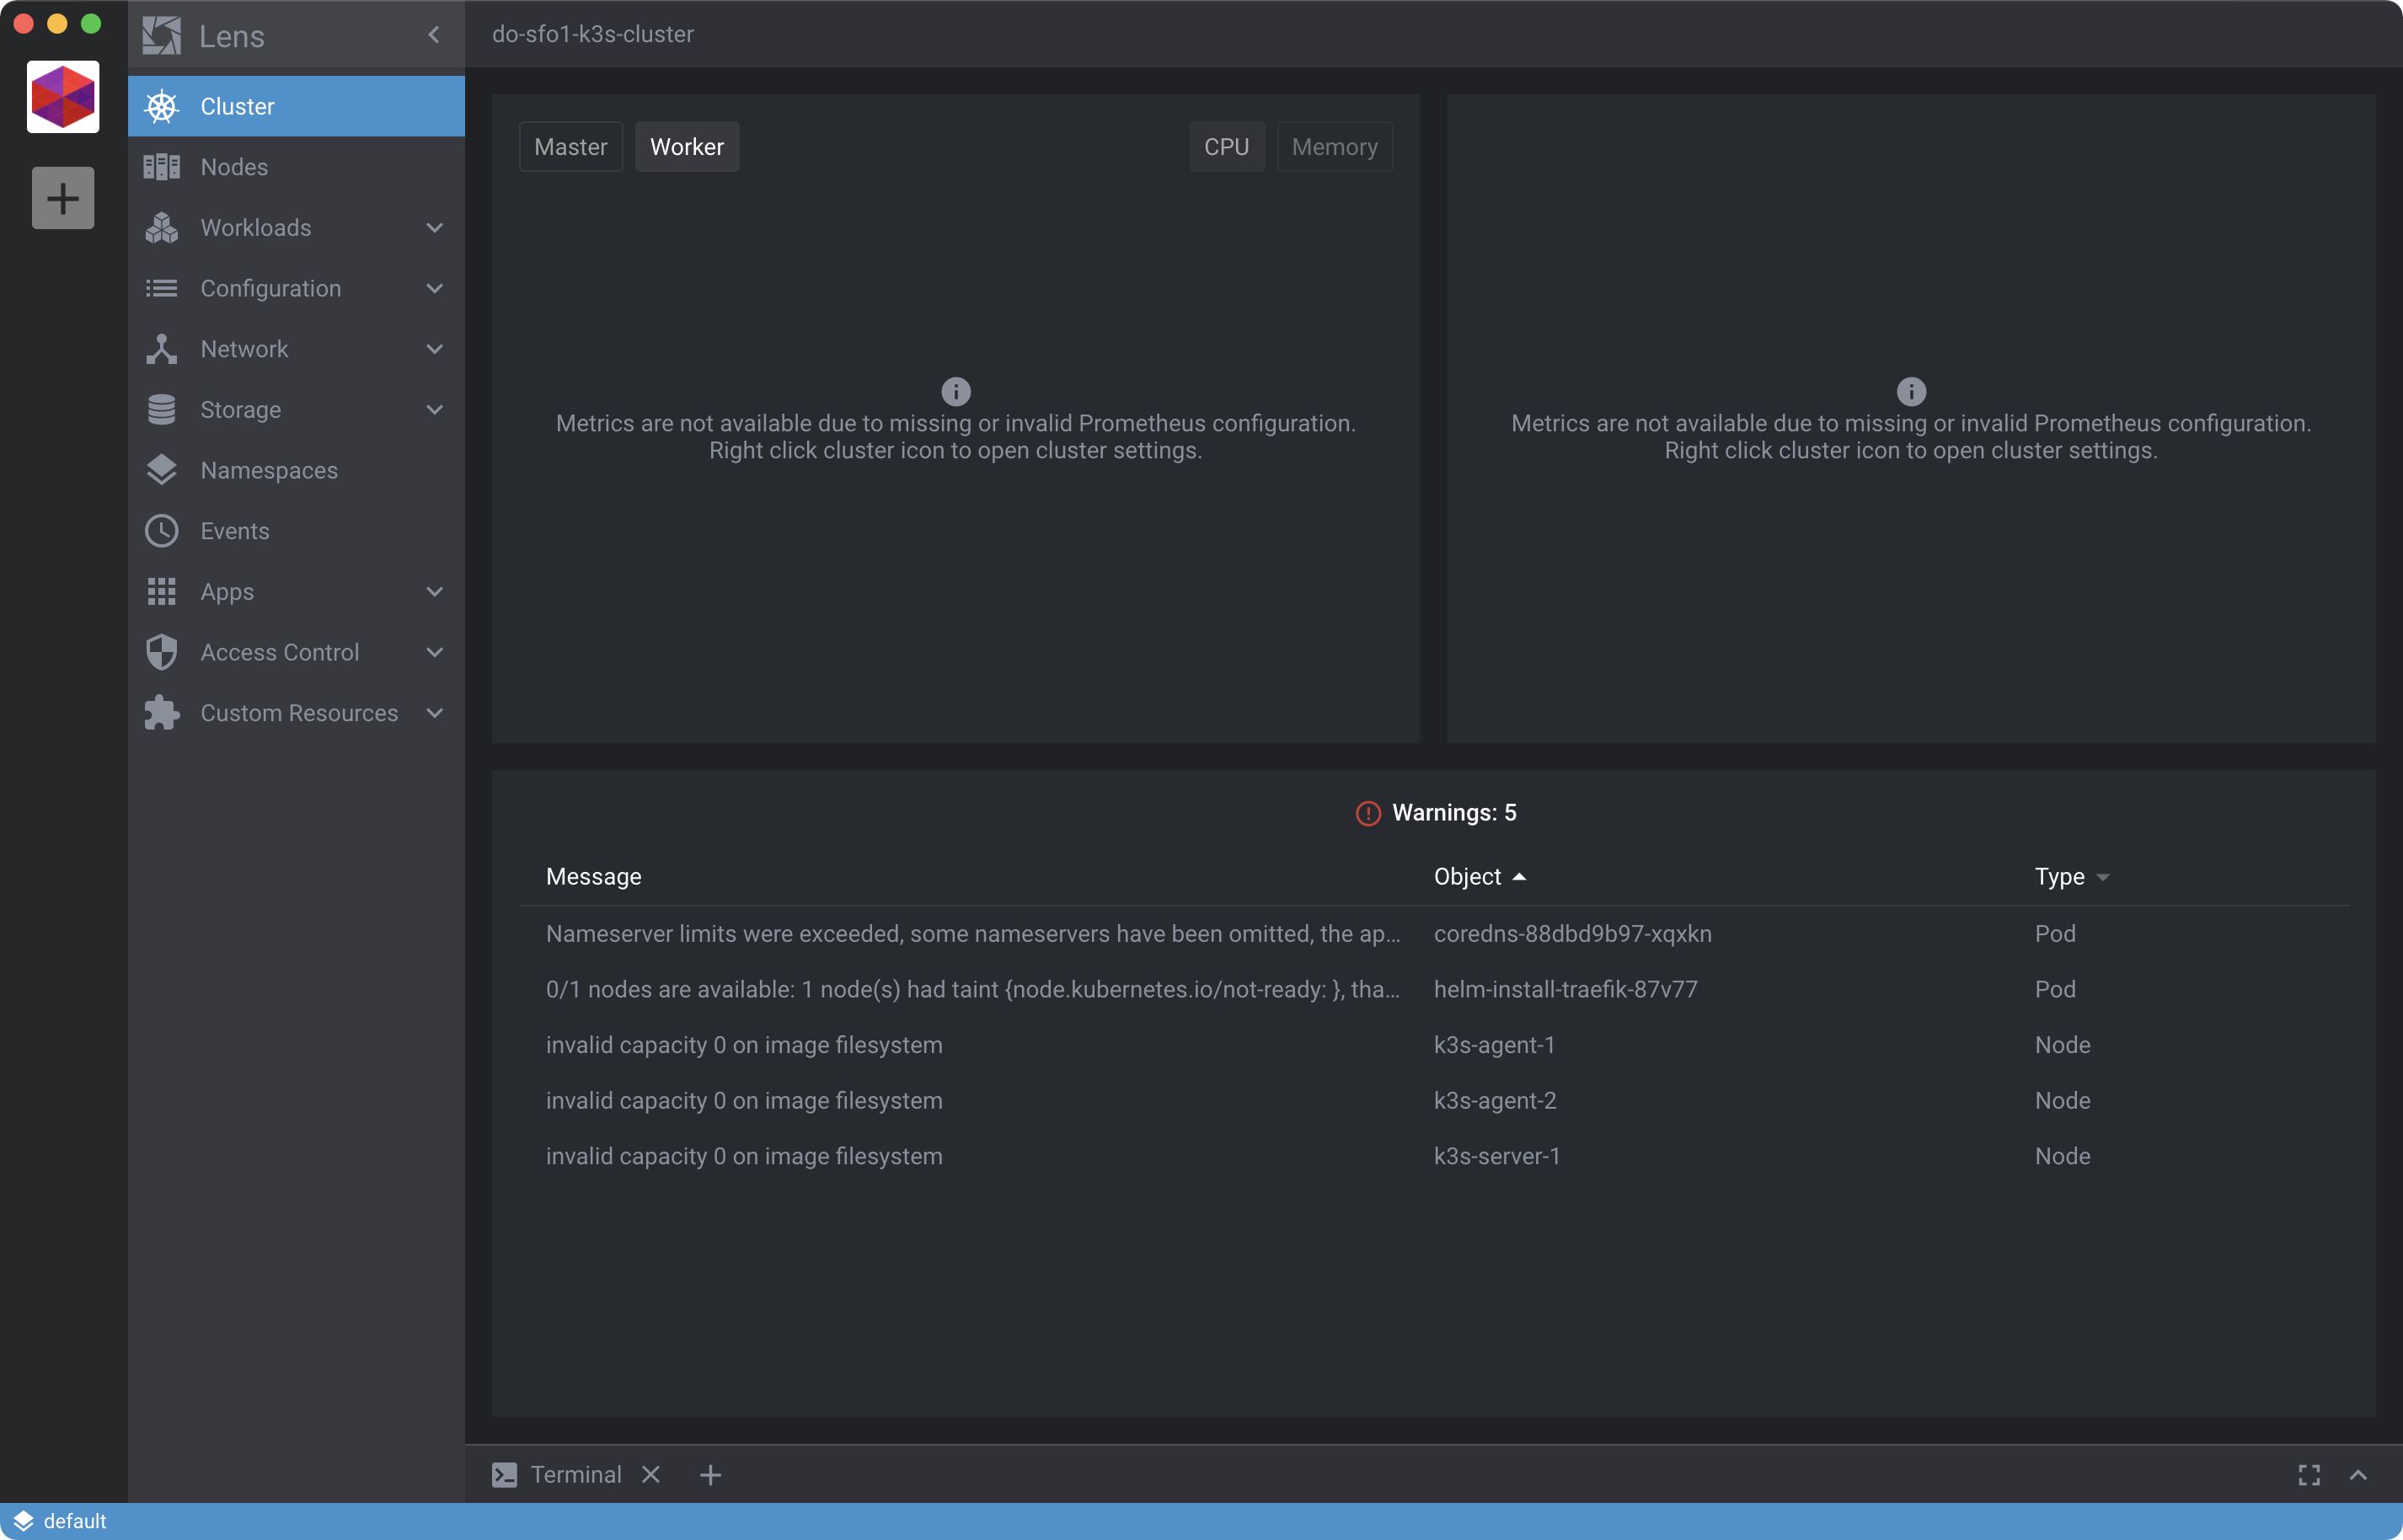
Task: Open the helm-install-traefik-87v77 warning row
Action: [x=1433, y=990]
